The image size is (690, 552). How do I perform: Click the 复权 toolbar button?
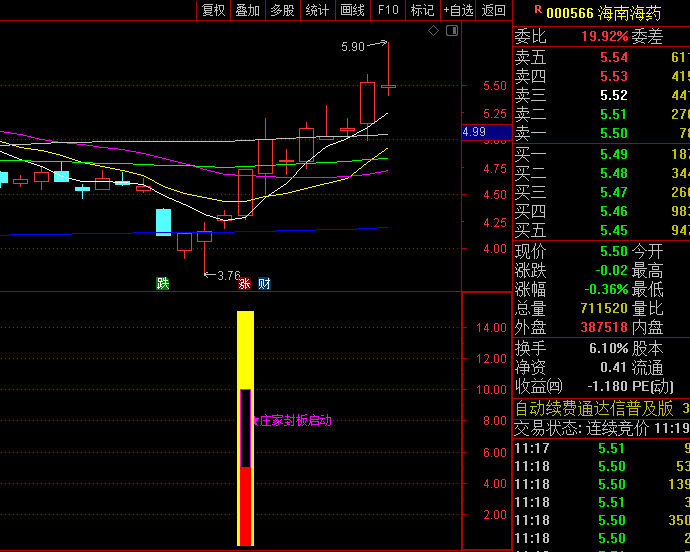(x=213, y=10)
